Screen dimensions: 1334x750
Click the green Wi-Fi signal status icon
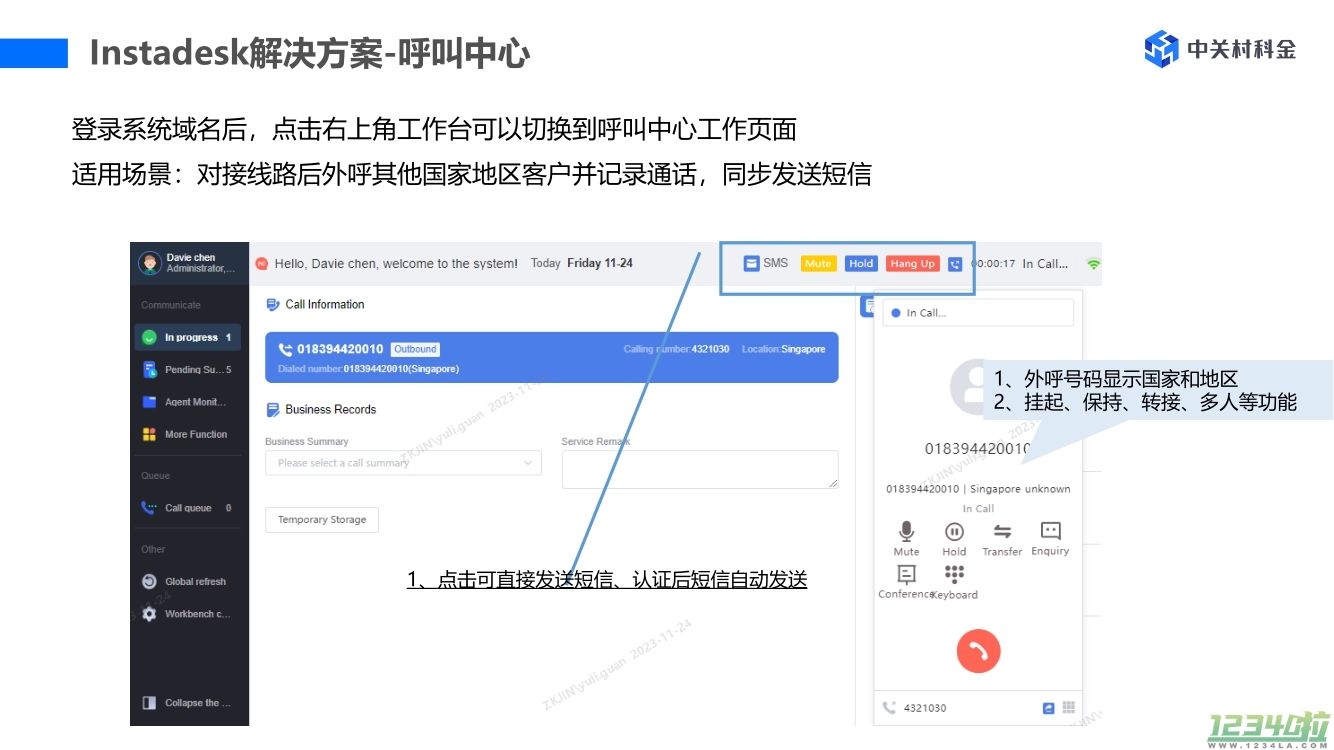(1093, 264)
